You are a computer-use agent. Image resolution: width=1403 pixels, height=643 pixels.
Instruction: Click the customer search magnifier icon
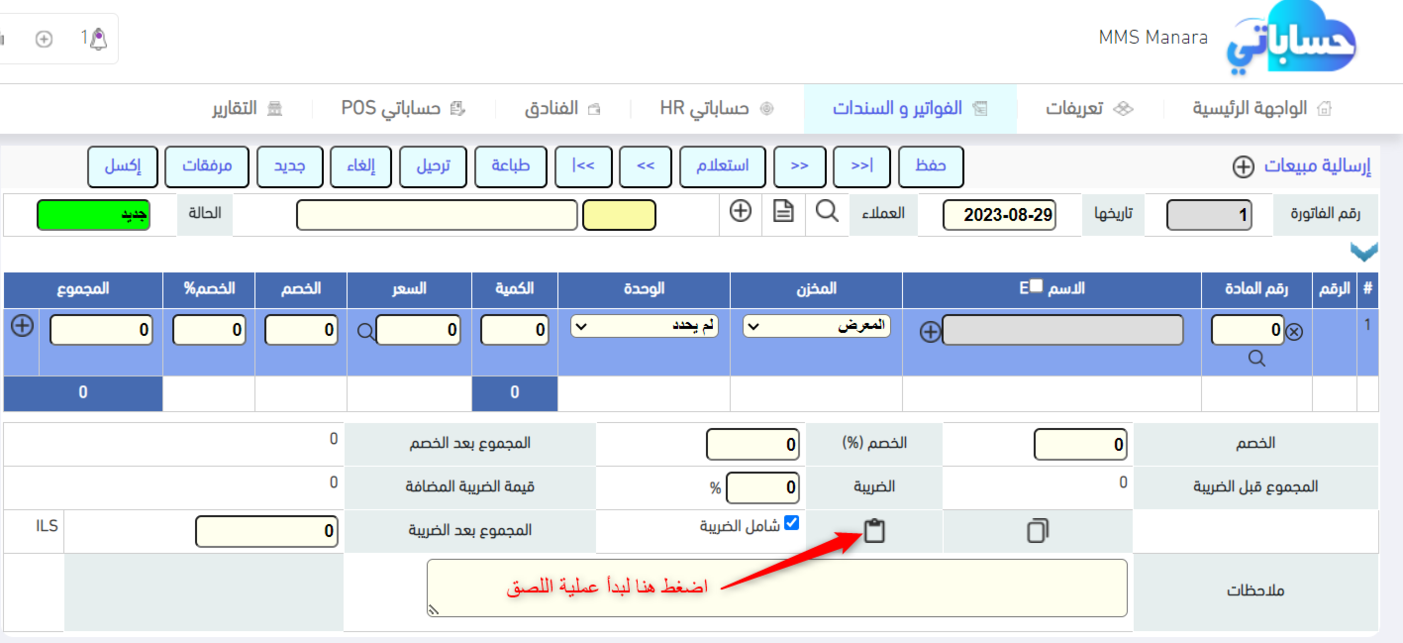pos(828,211)
